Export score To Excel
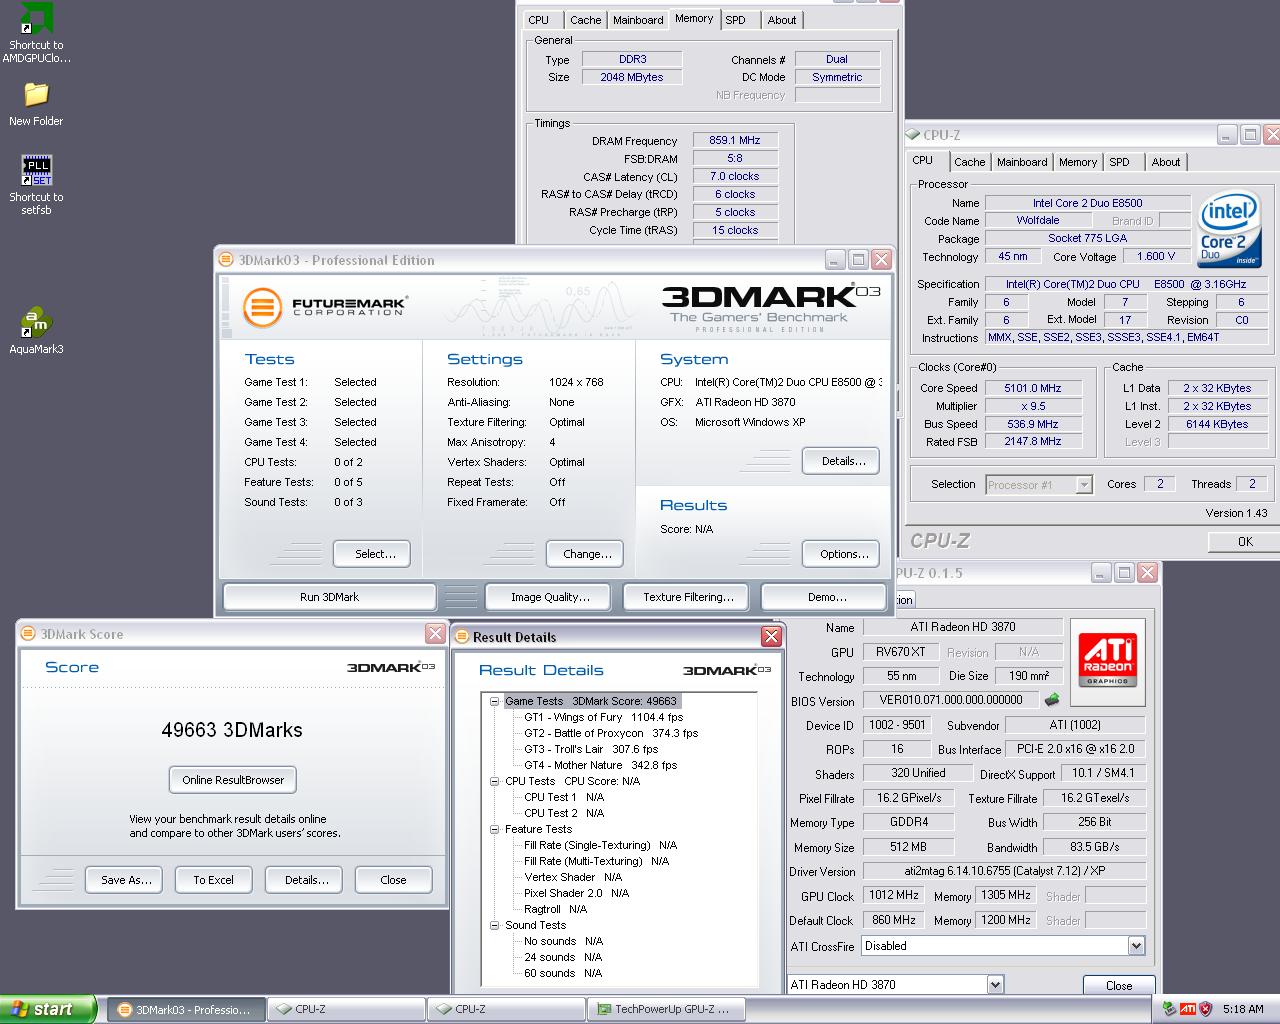Screen dimensions: 1280x1024 point(213,880)
